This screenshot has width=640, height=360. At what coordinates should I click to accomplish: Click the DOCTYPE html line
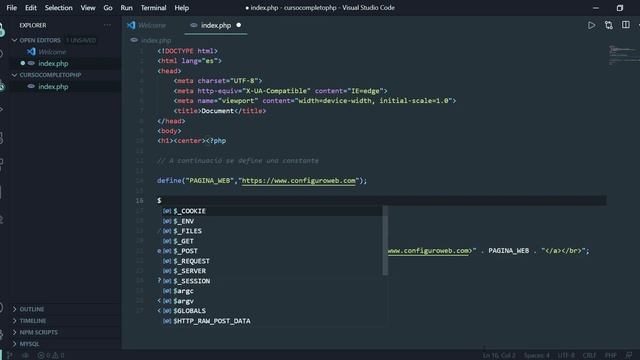pyautogui.click(x=187, y=51)
